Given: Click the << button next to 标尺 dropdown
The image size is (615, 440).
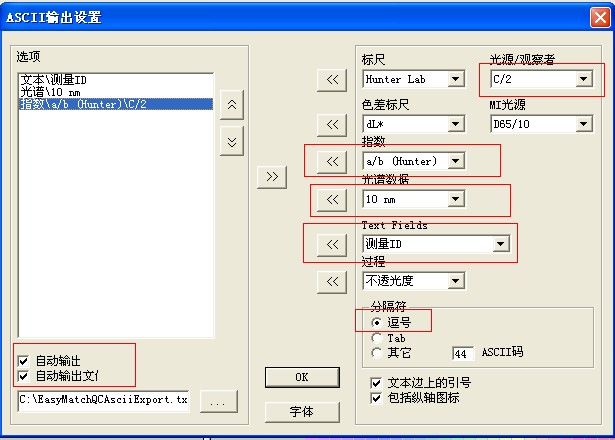Looking at the screenshot, I should pos(330,79).
